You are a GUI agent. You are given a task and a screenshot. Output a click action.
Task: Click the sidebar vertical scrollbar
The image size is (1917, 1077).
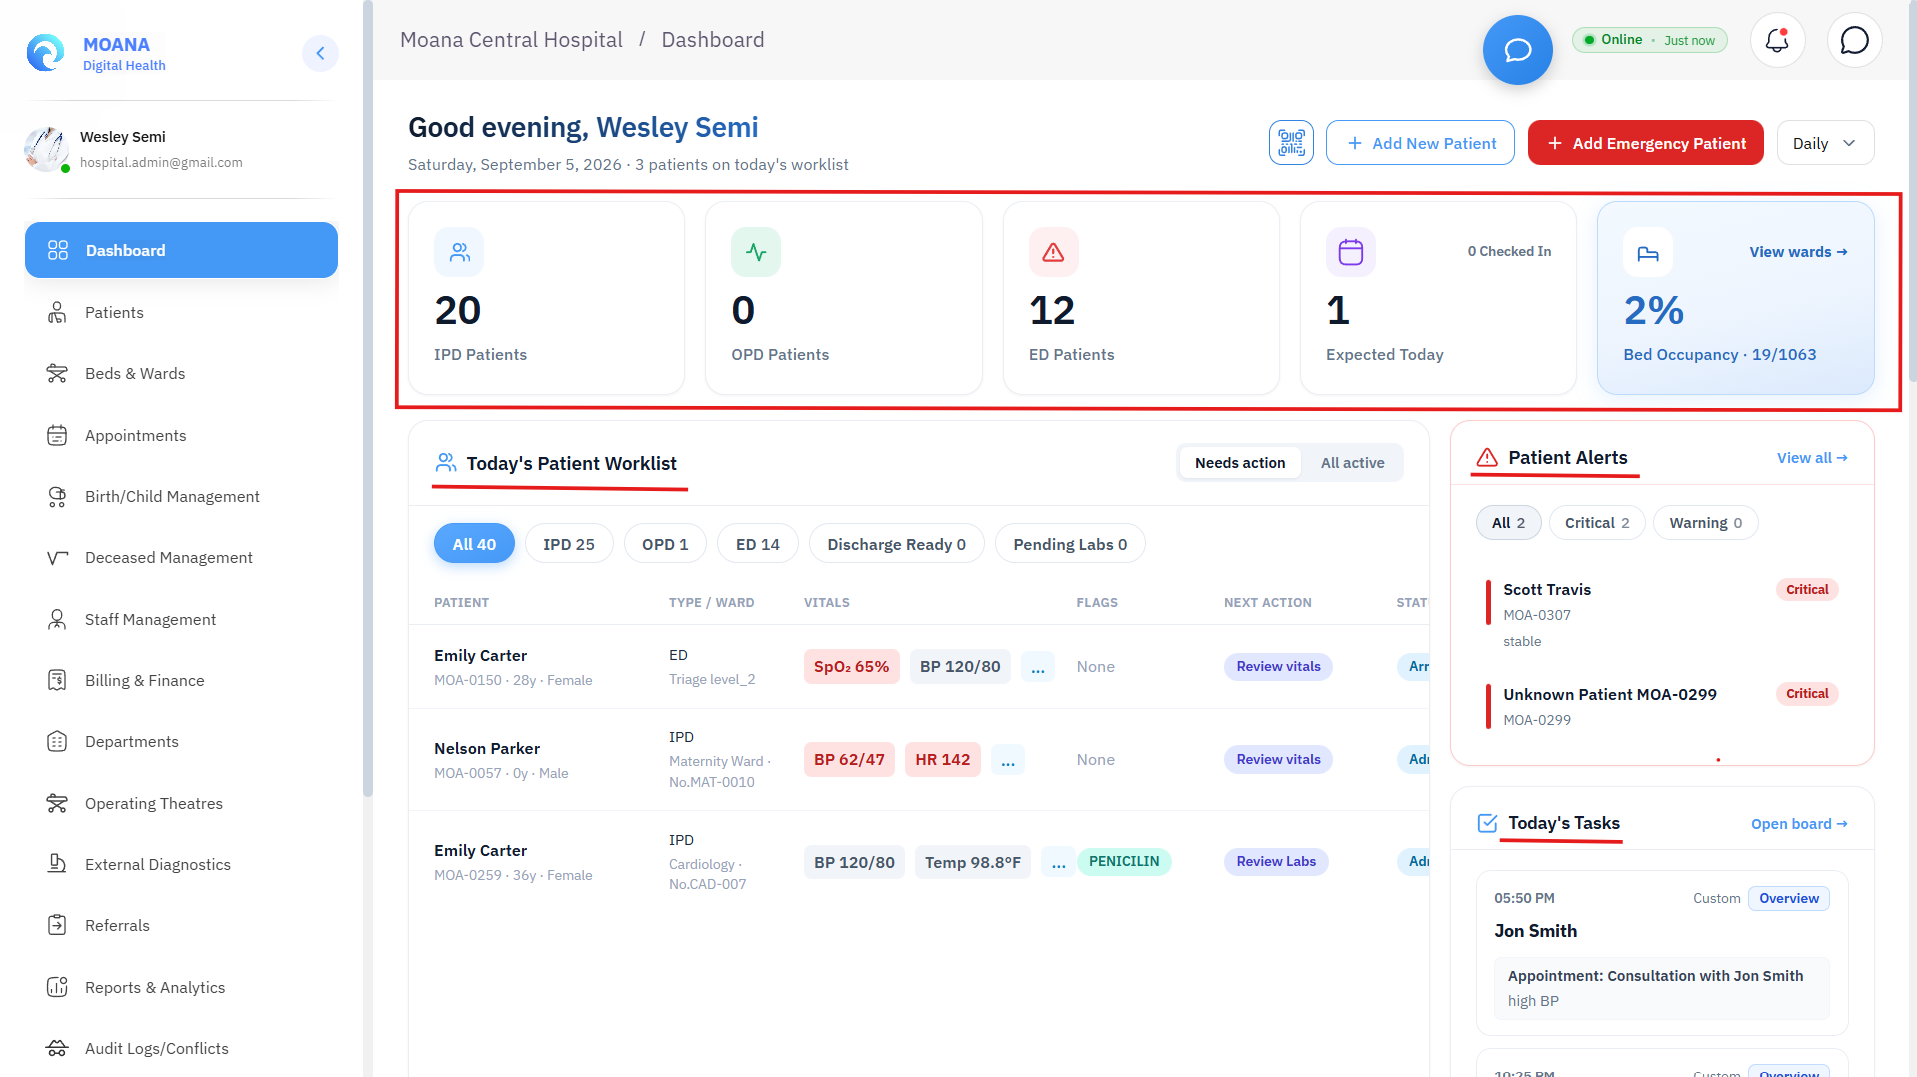[367, 400]
